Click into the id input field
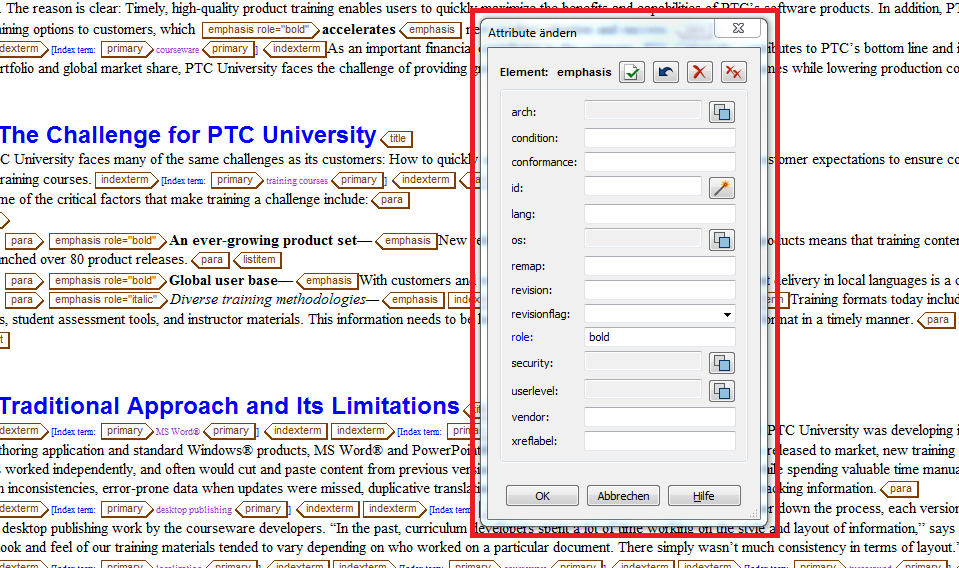The height and width of the screenshot is (568, 959). [x=643, y=186]
